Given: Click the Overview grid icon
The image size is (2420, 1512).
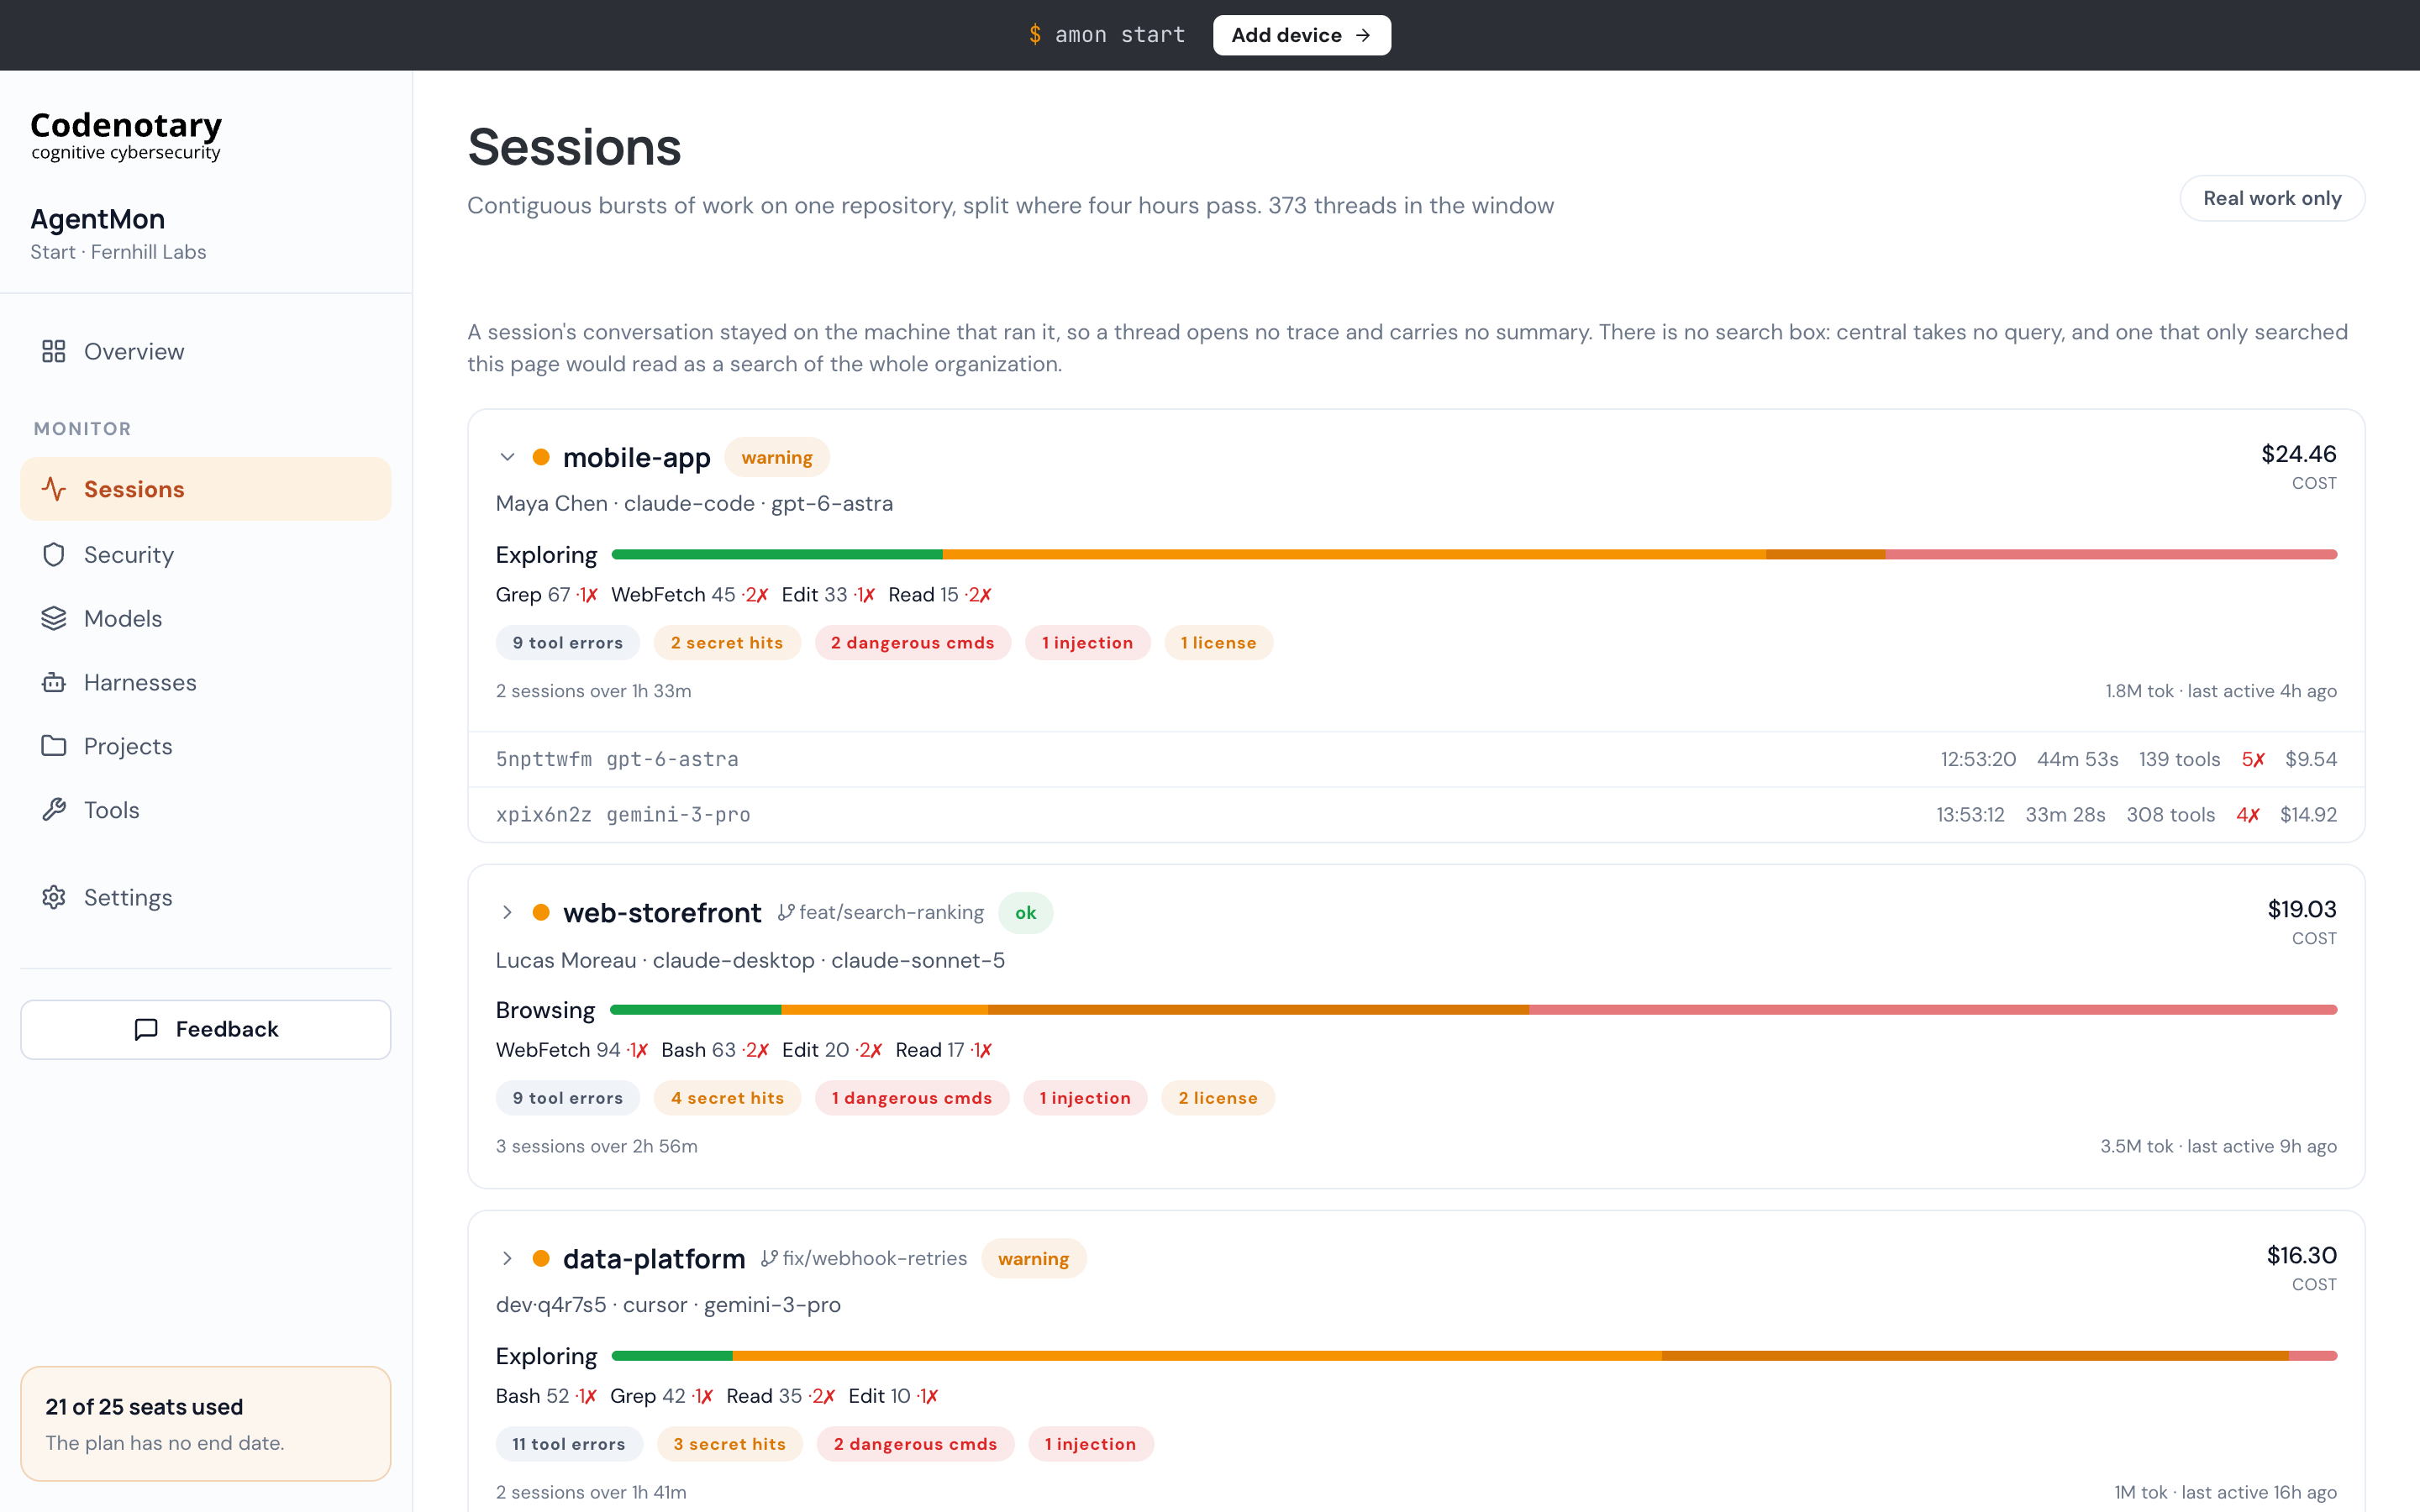Looking at the screenshot, I should click(54, 351).
